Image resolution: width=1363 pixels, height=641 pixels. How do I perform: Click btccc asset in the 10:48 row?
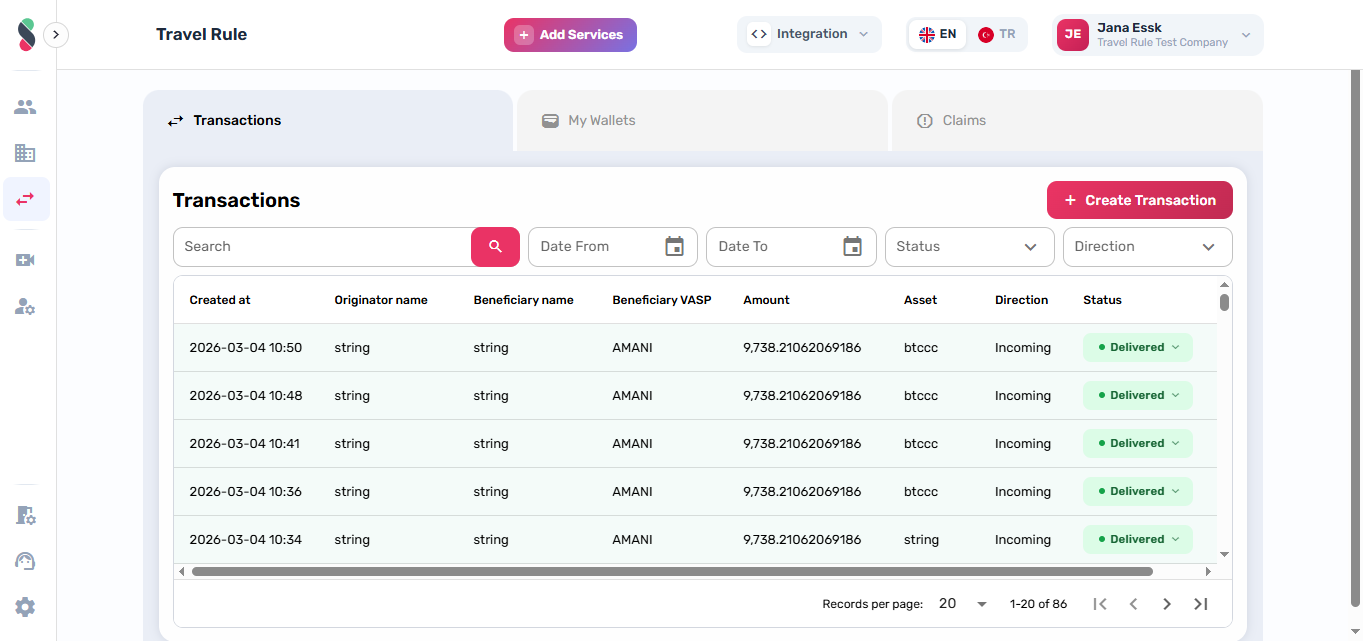pyautogui.click(x=921, y=396)
